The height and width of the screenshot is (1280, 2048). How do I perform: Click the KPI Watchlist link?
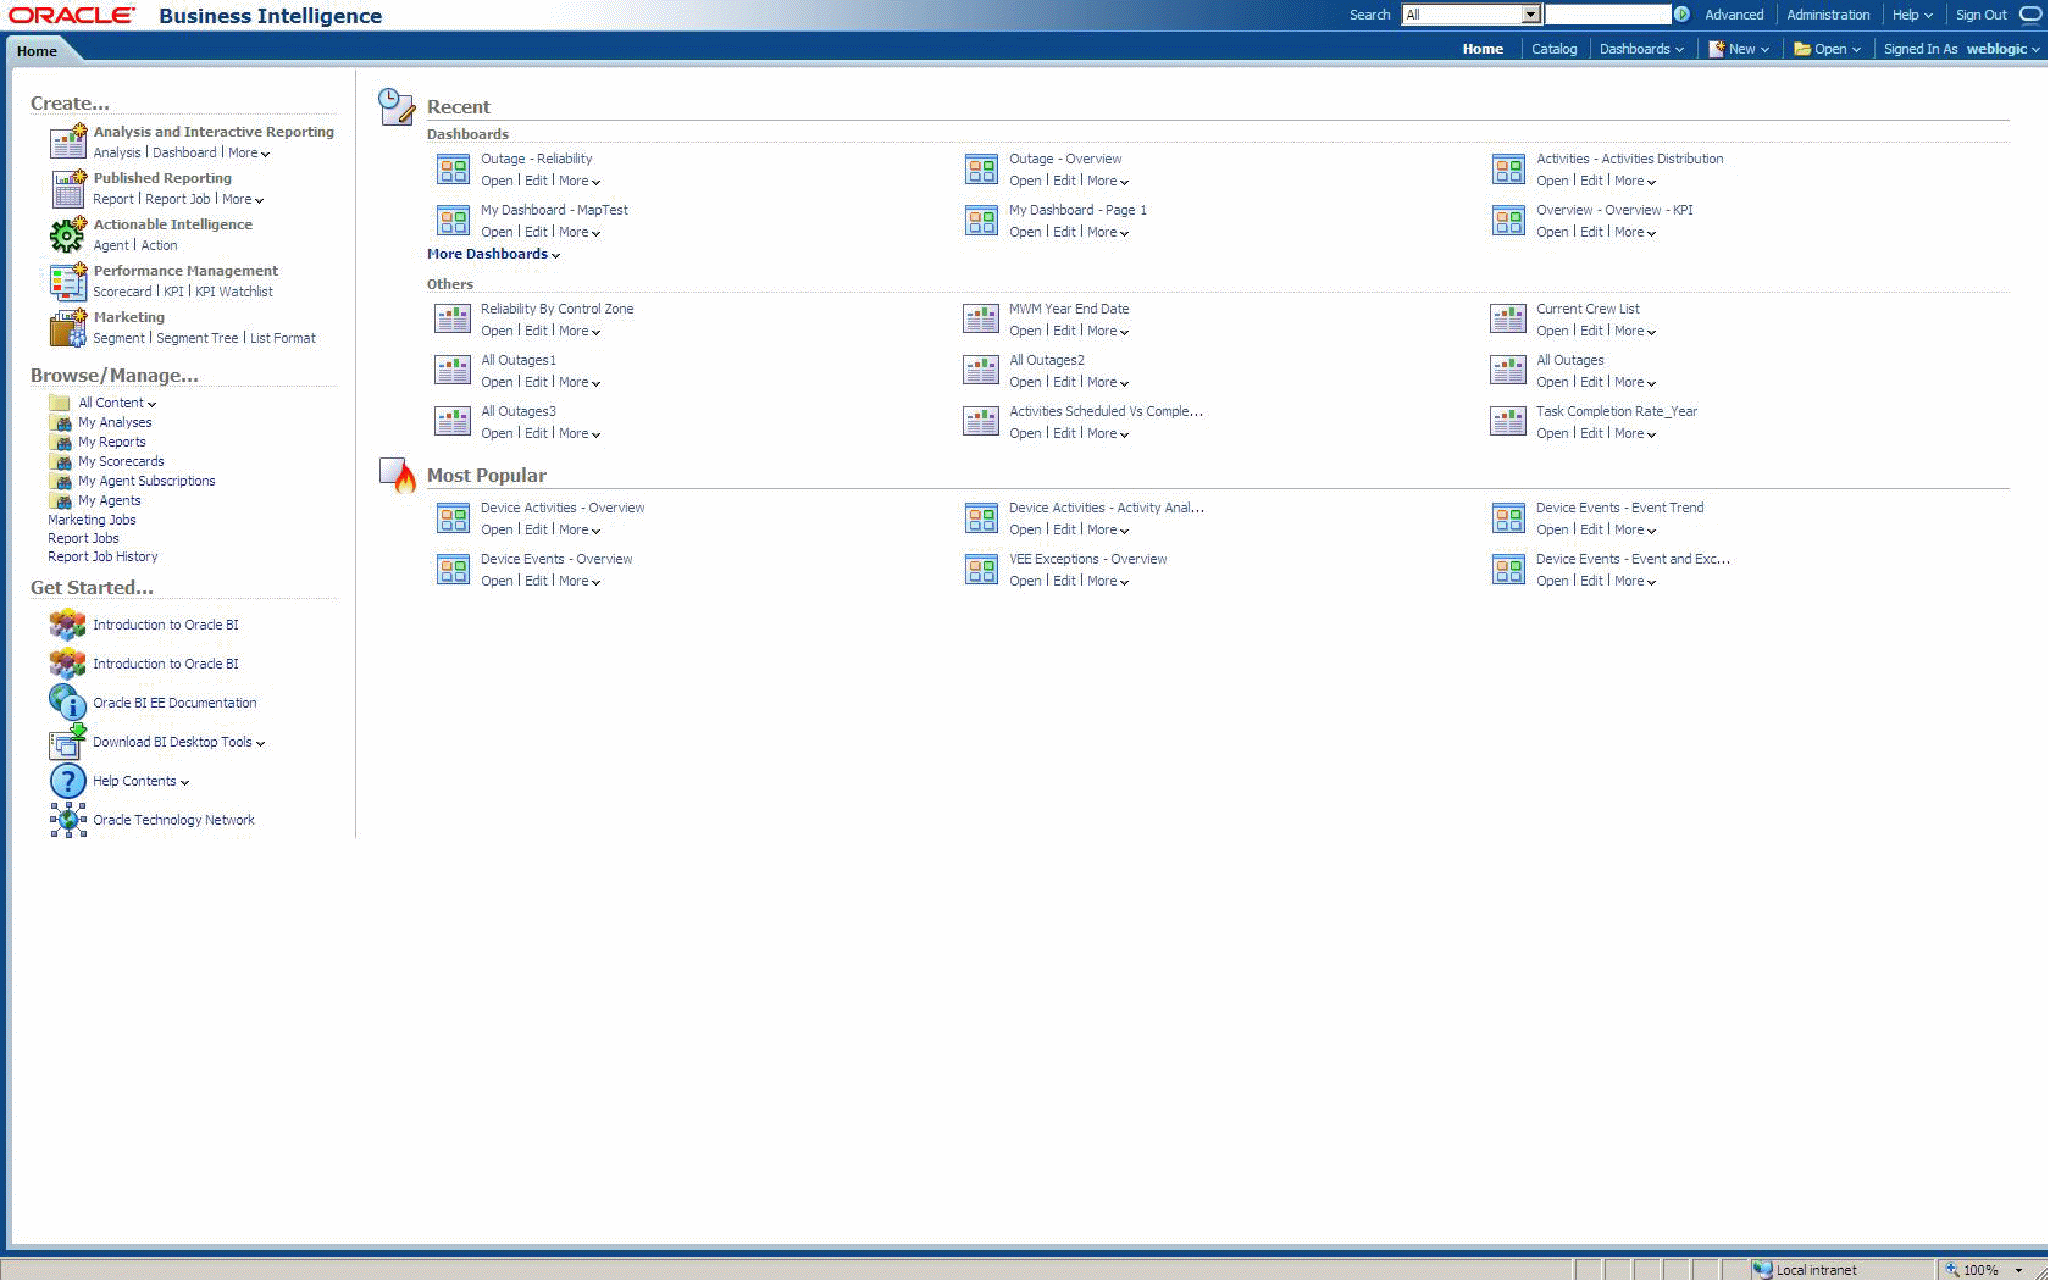234,292
